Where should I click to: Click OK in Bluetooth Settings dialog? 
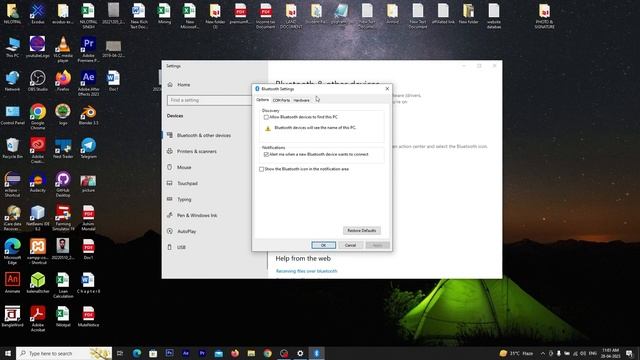pyautogui.click(x=323, y=245)
